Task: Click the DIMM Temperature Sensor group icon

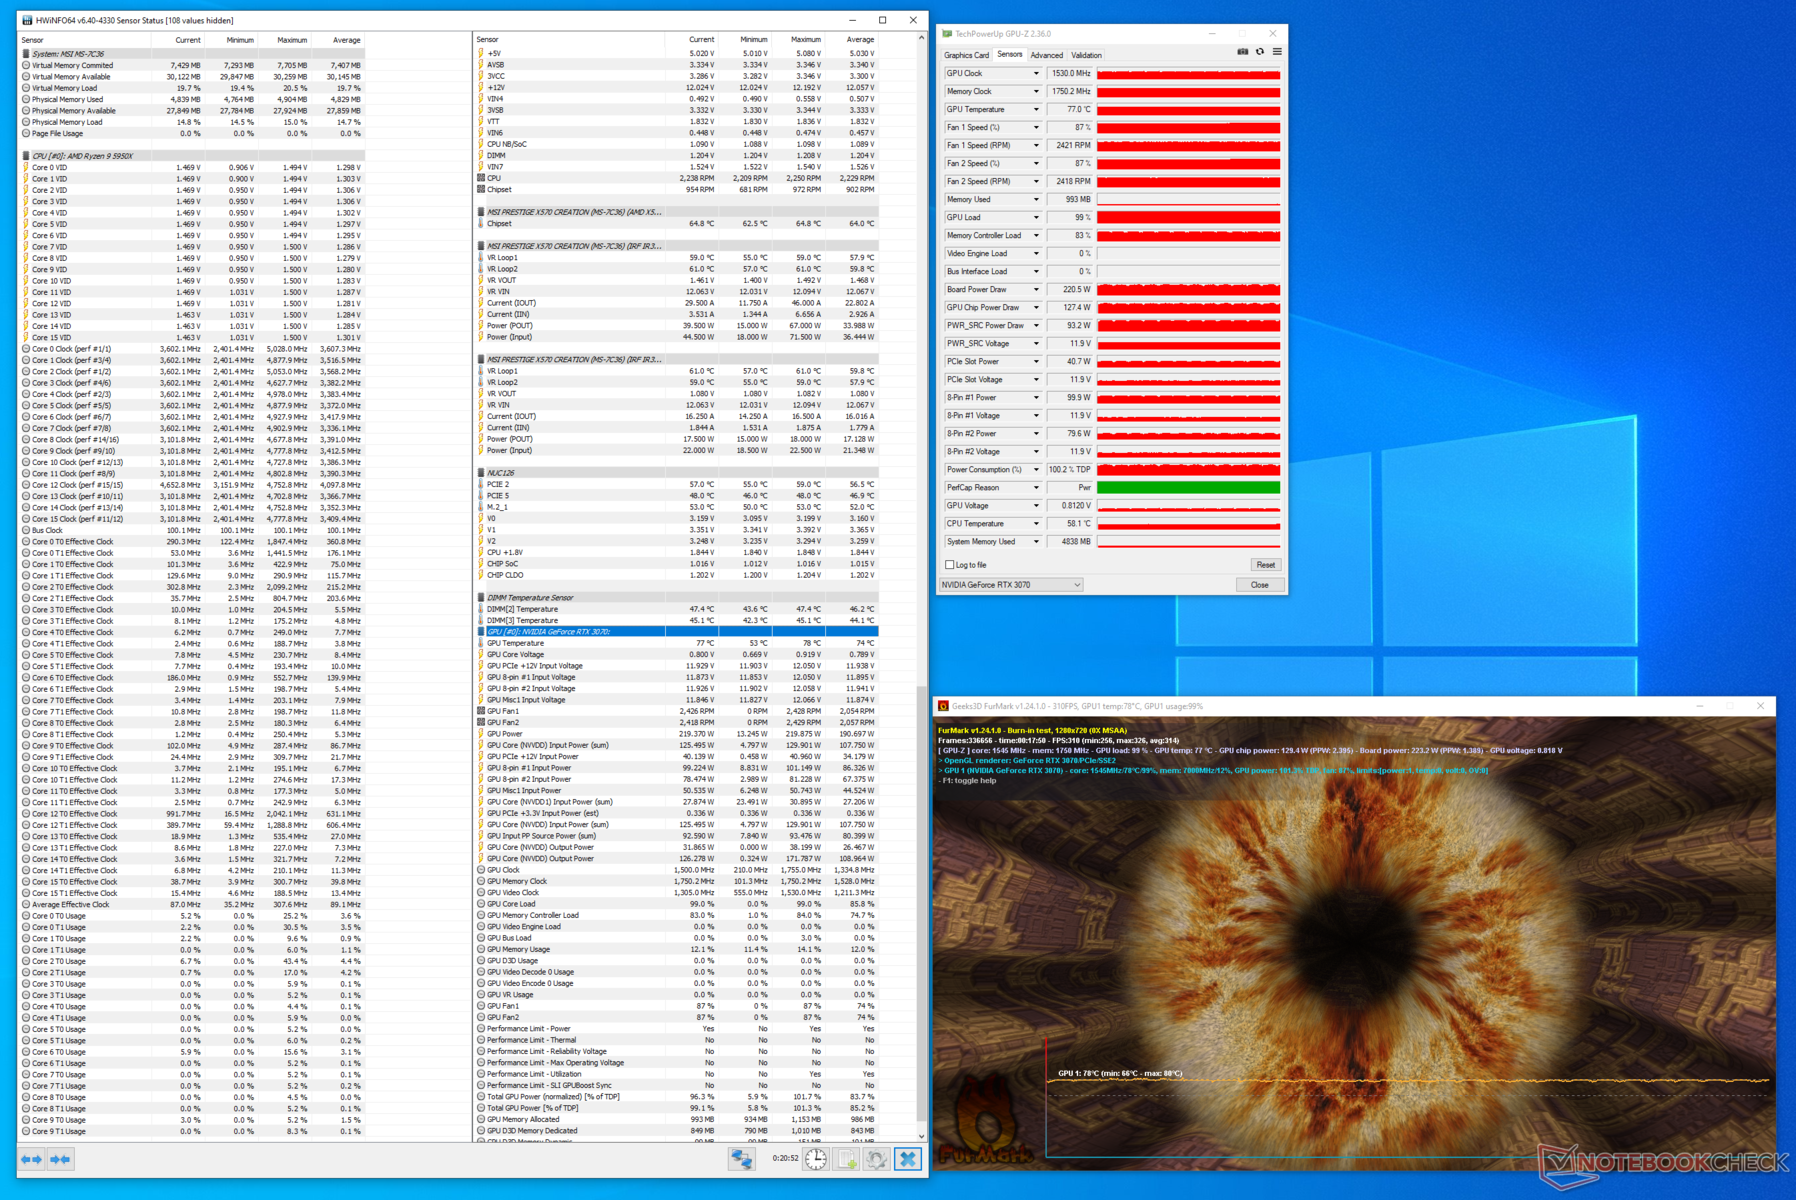Action: click(x=481, y=598)
